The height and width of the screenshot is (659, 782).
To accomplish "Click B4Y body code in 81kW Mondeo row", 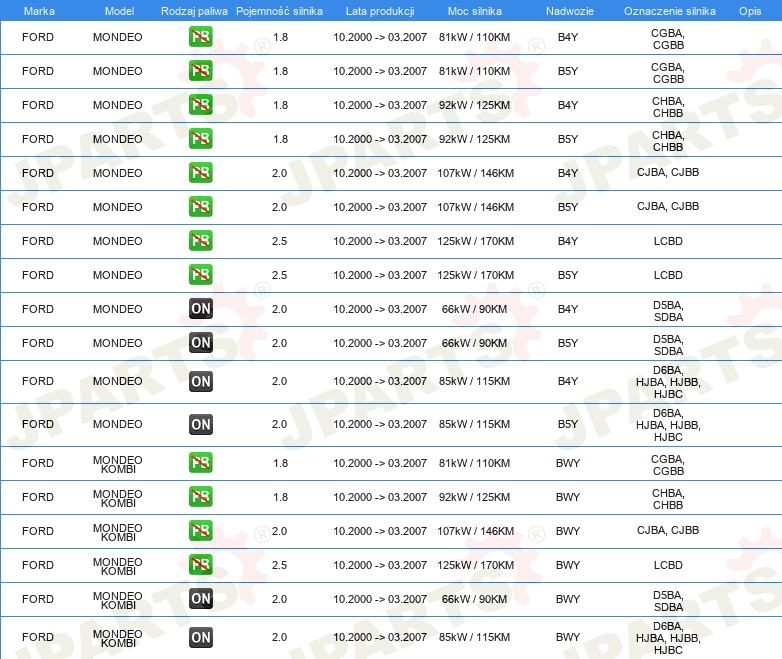I will click(568, 37).
